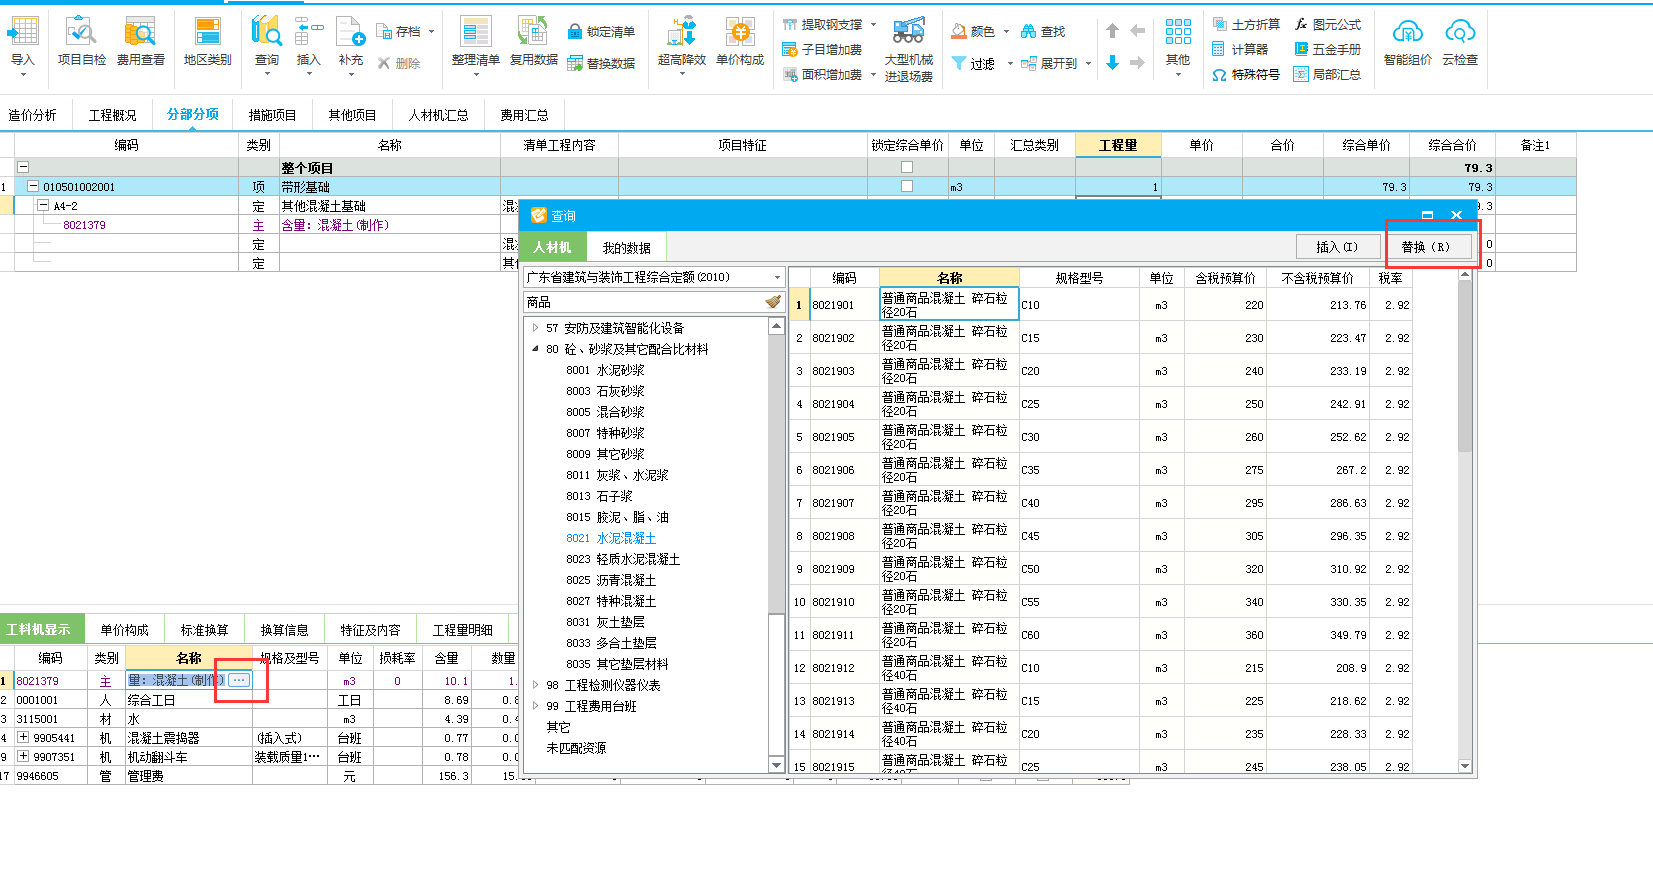Click 特殊符号 special symbols item
The image size is (1653, 882).
[x=1246, y=74]
